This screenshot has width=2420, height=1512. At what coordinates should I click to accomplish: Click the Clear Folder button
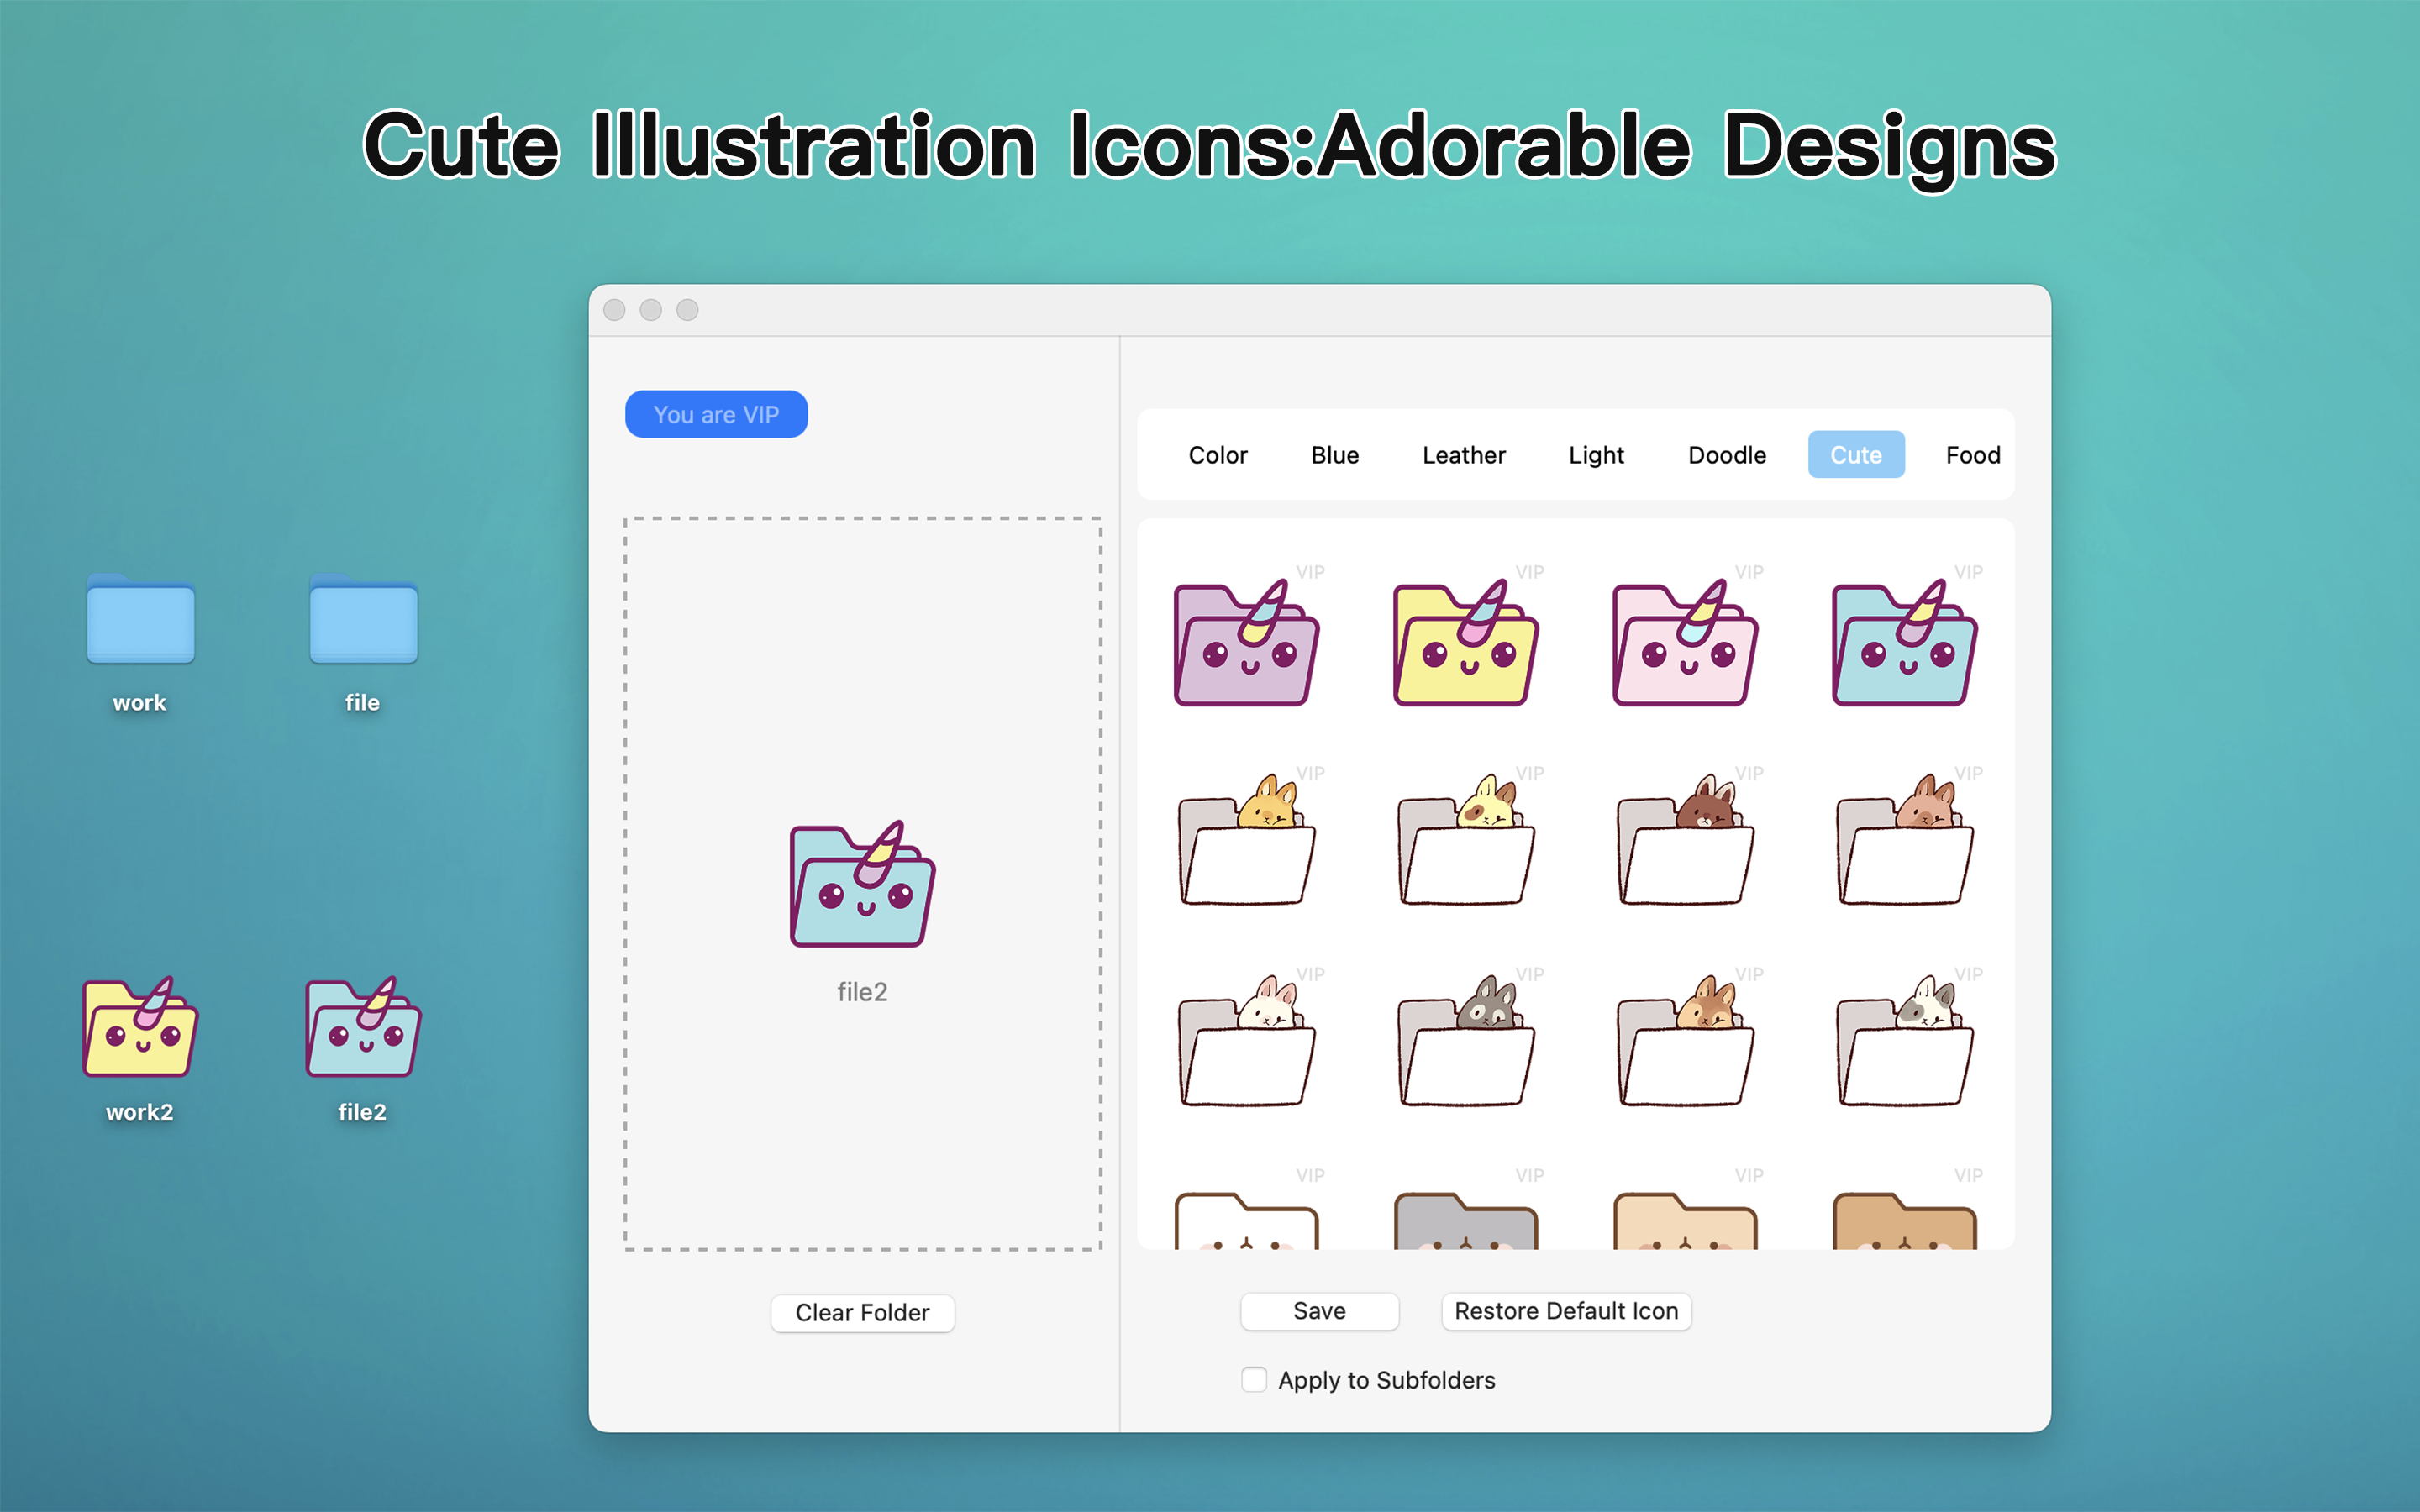coord(862,1312)
